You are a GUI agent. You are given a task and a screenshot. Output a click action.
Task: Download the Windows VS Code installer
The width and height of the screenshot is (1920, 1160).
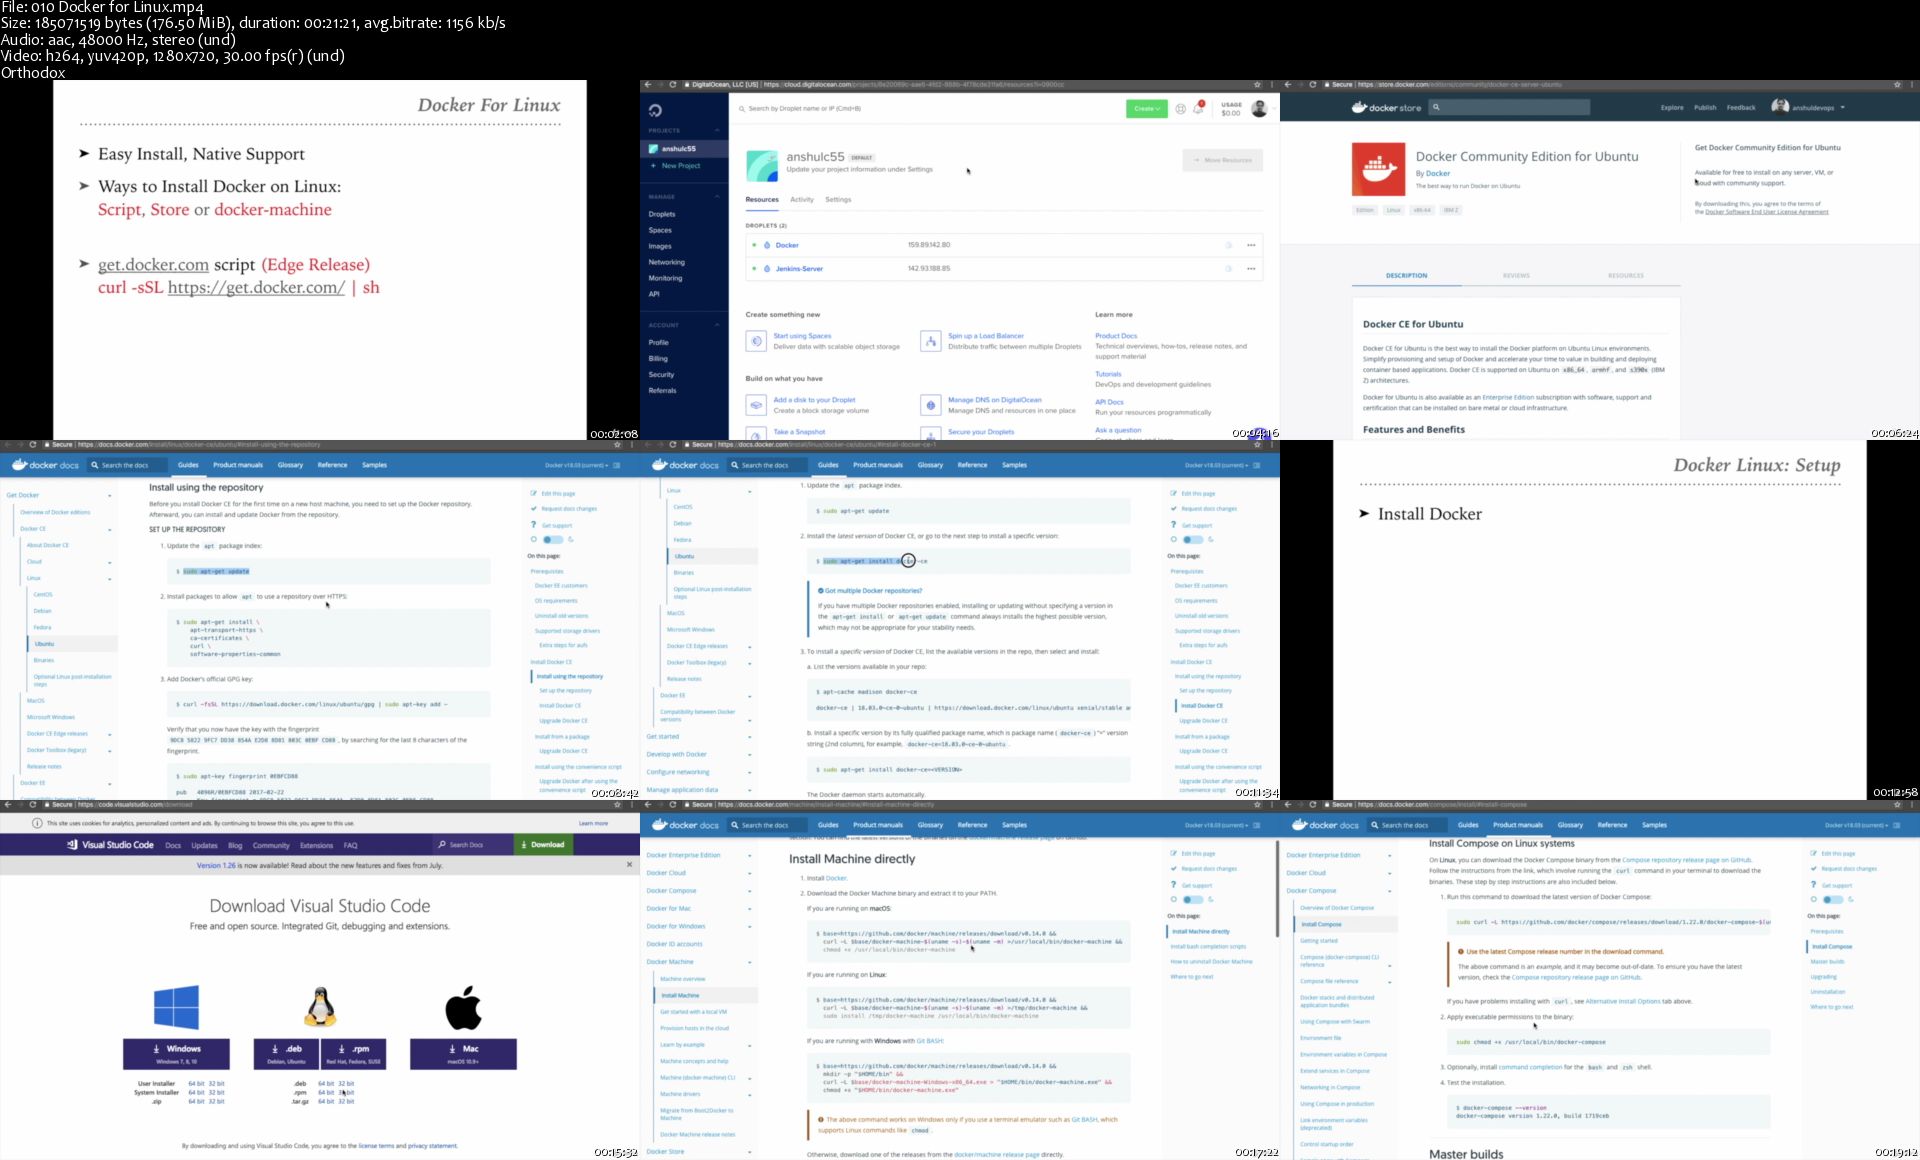176,1053
